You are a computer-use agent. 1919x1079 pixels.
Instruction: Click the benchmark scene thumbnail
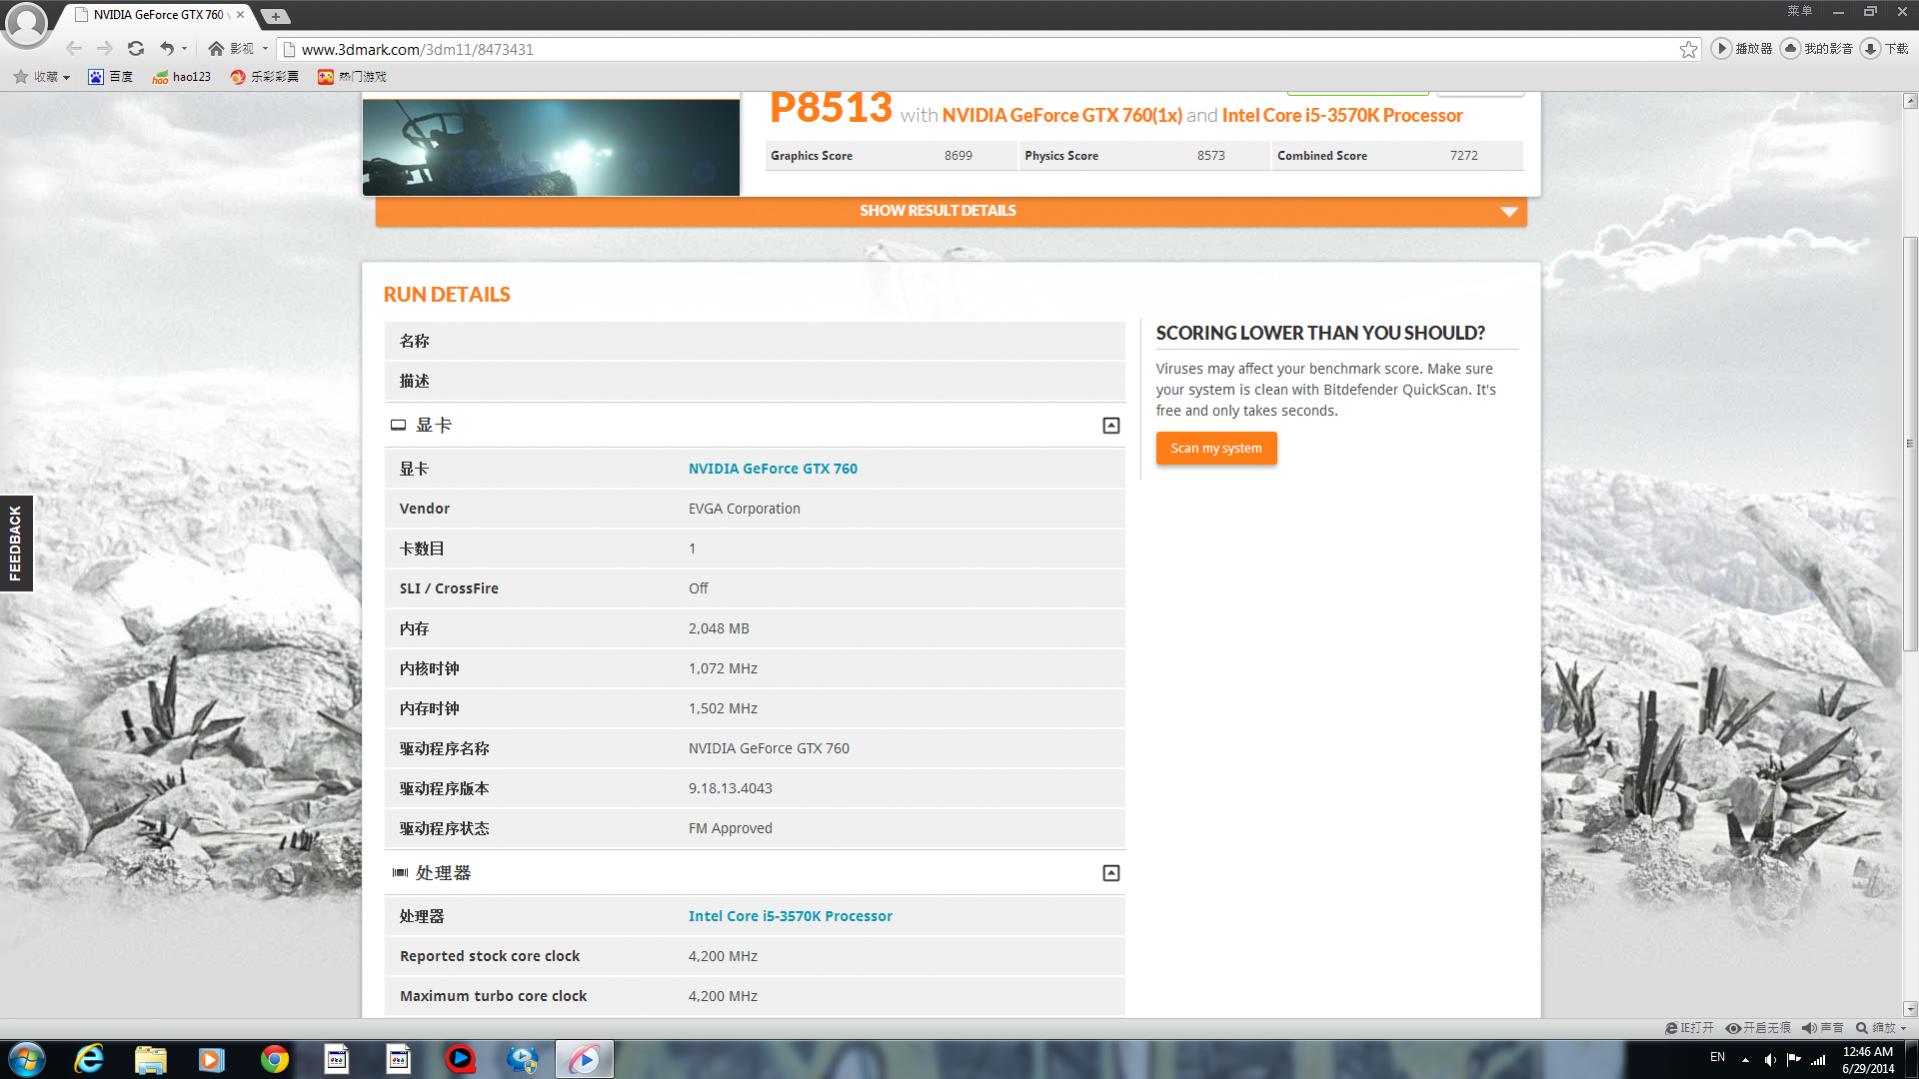point(551,146)
